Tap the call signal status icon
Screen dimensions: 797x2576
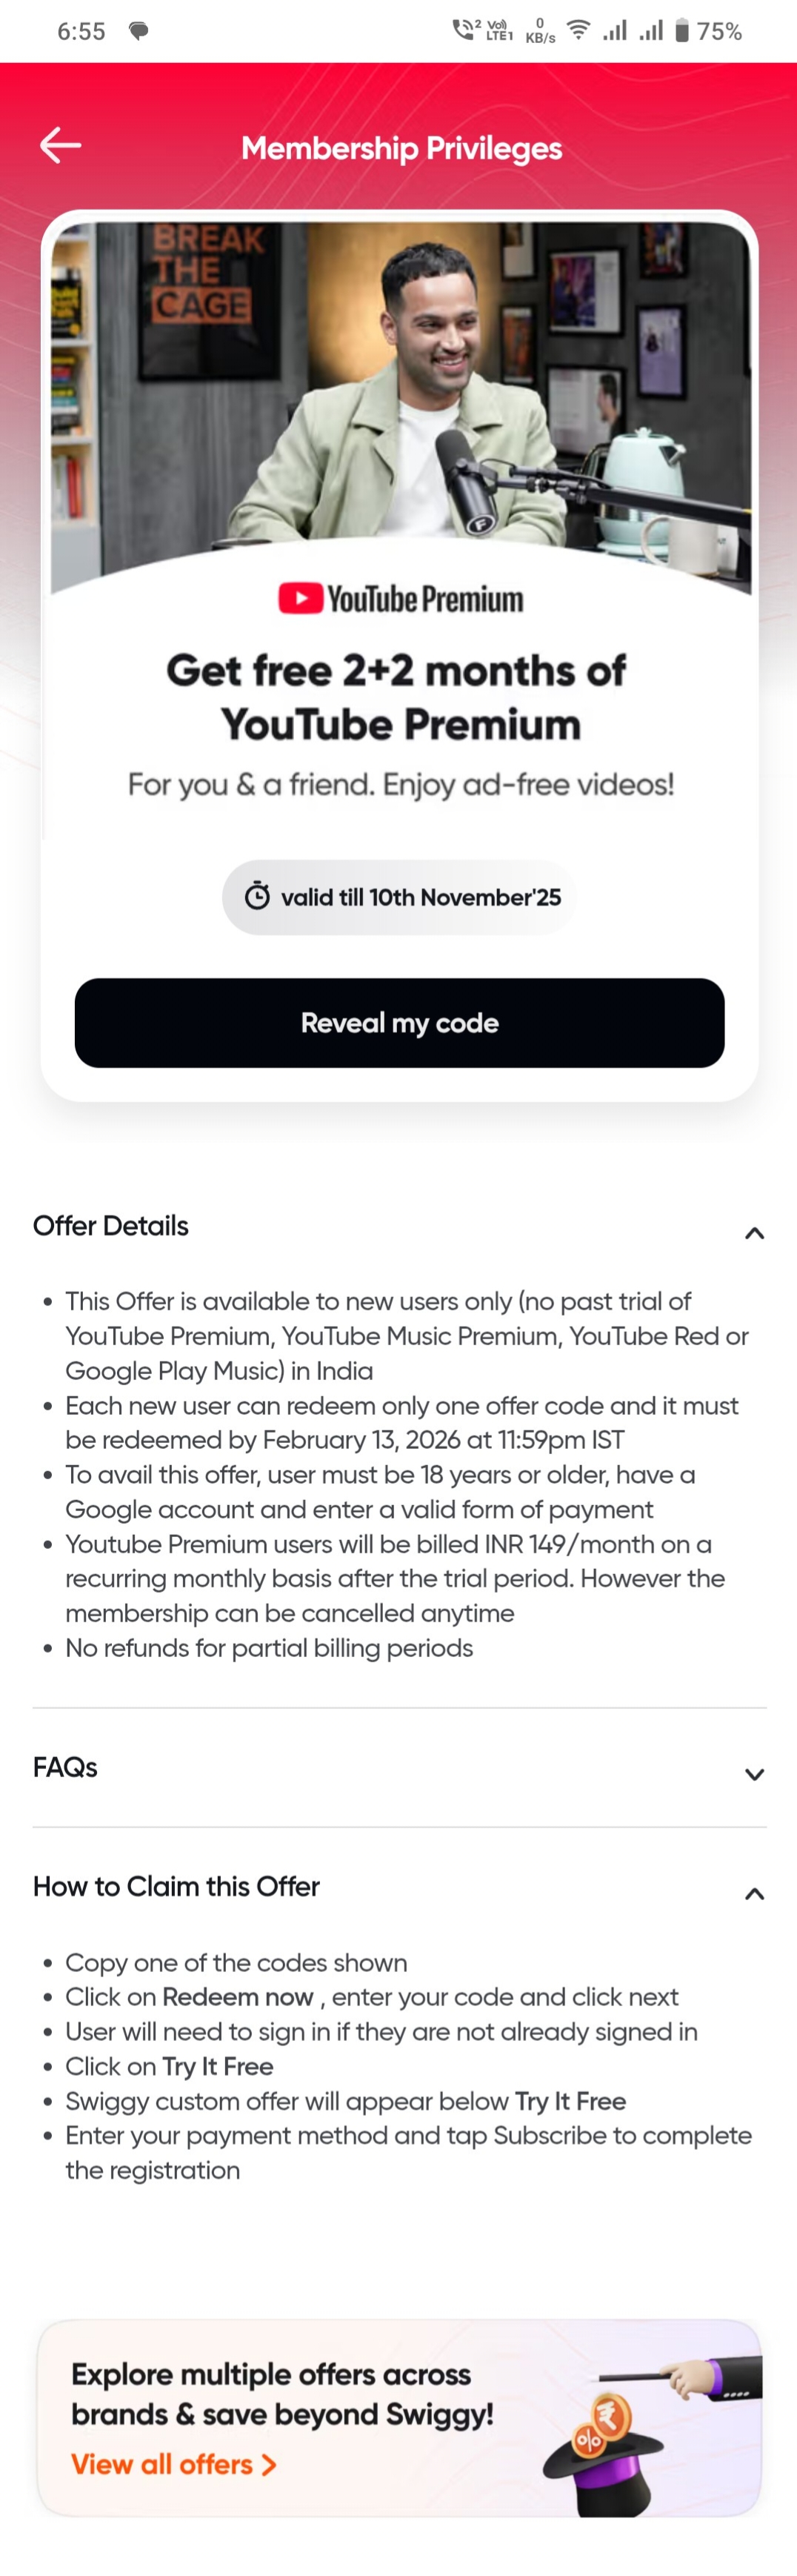click(464, 30)
